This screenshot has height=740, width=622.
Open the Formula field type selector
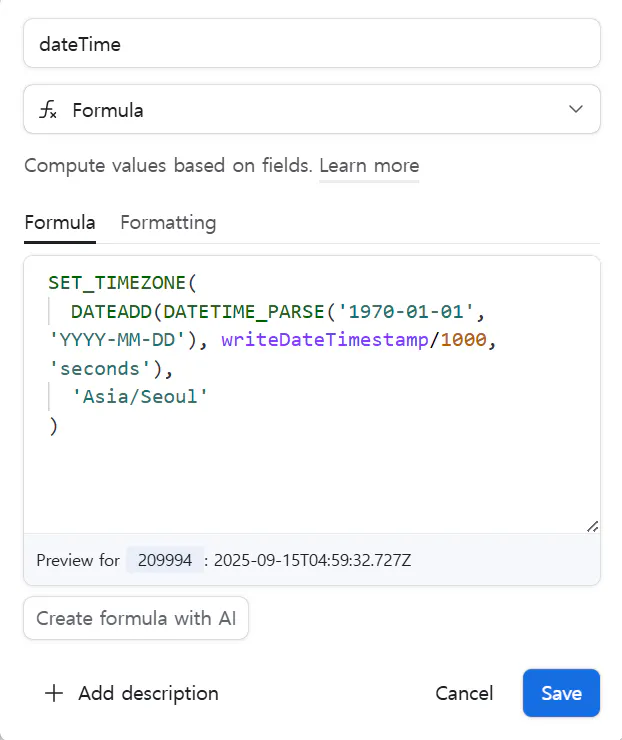311,110
